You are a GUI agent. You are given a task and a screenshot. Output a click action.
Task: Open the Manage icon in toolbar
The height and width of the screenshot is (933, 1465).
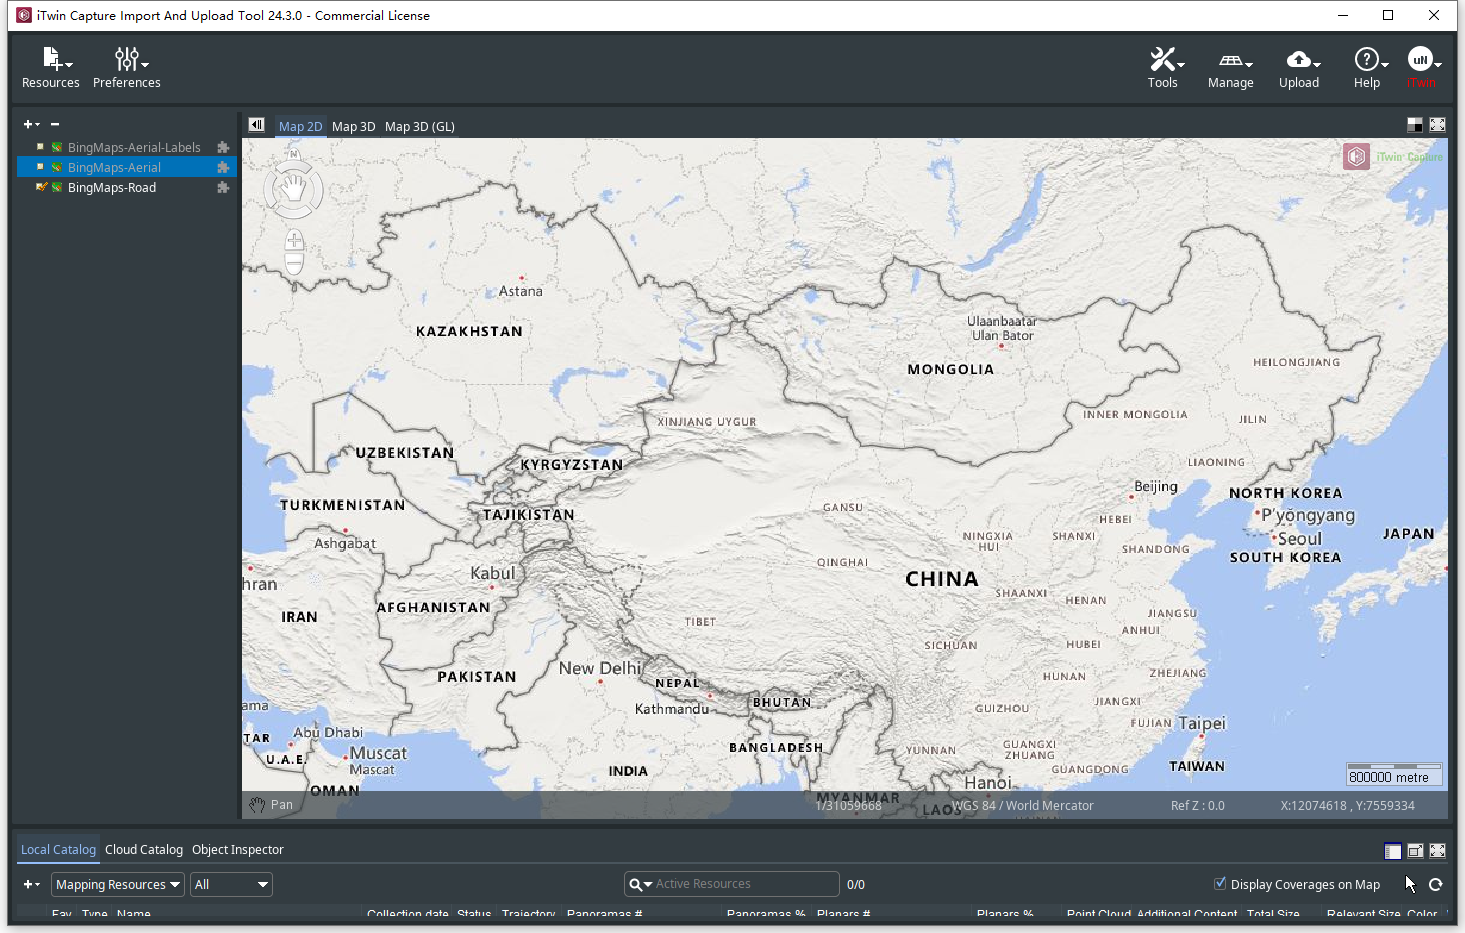(x=1230, y=61)
